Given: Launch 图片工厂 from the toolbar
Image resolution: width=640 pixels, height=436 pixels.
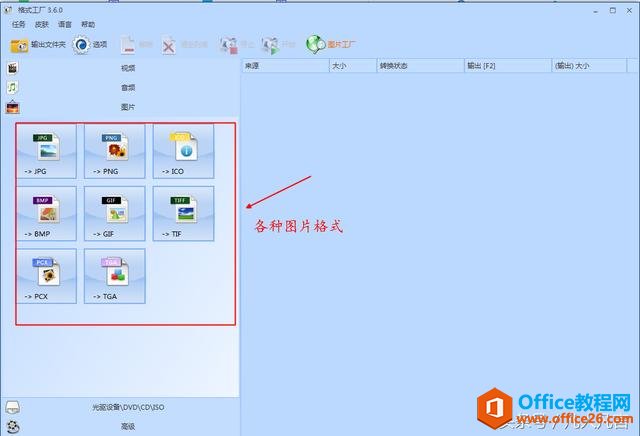Looking at the screenshot, I should [x=331, y=44].
